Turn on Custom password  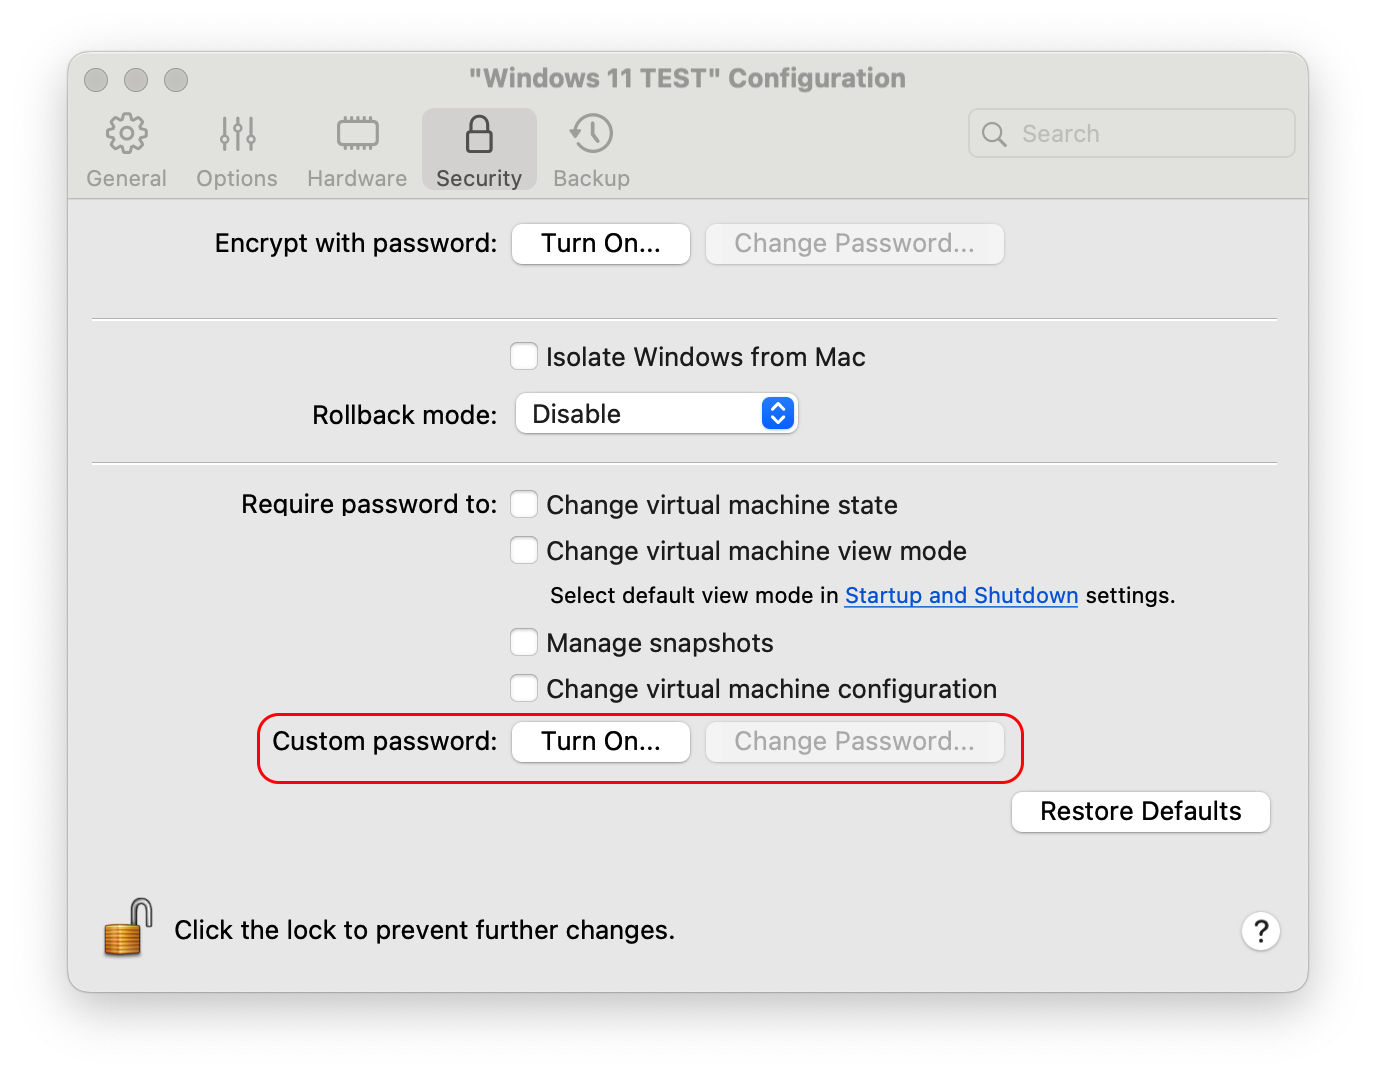(600, 742)
